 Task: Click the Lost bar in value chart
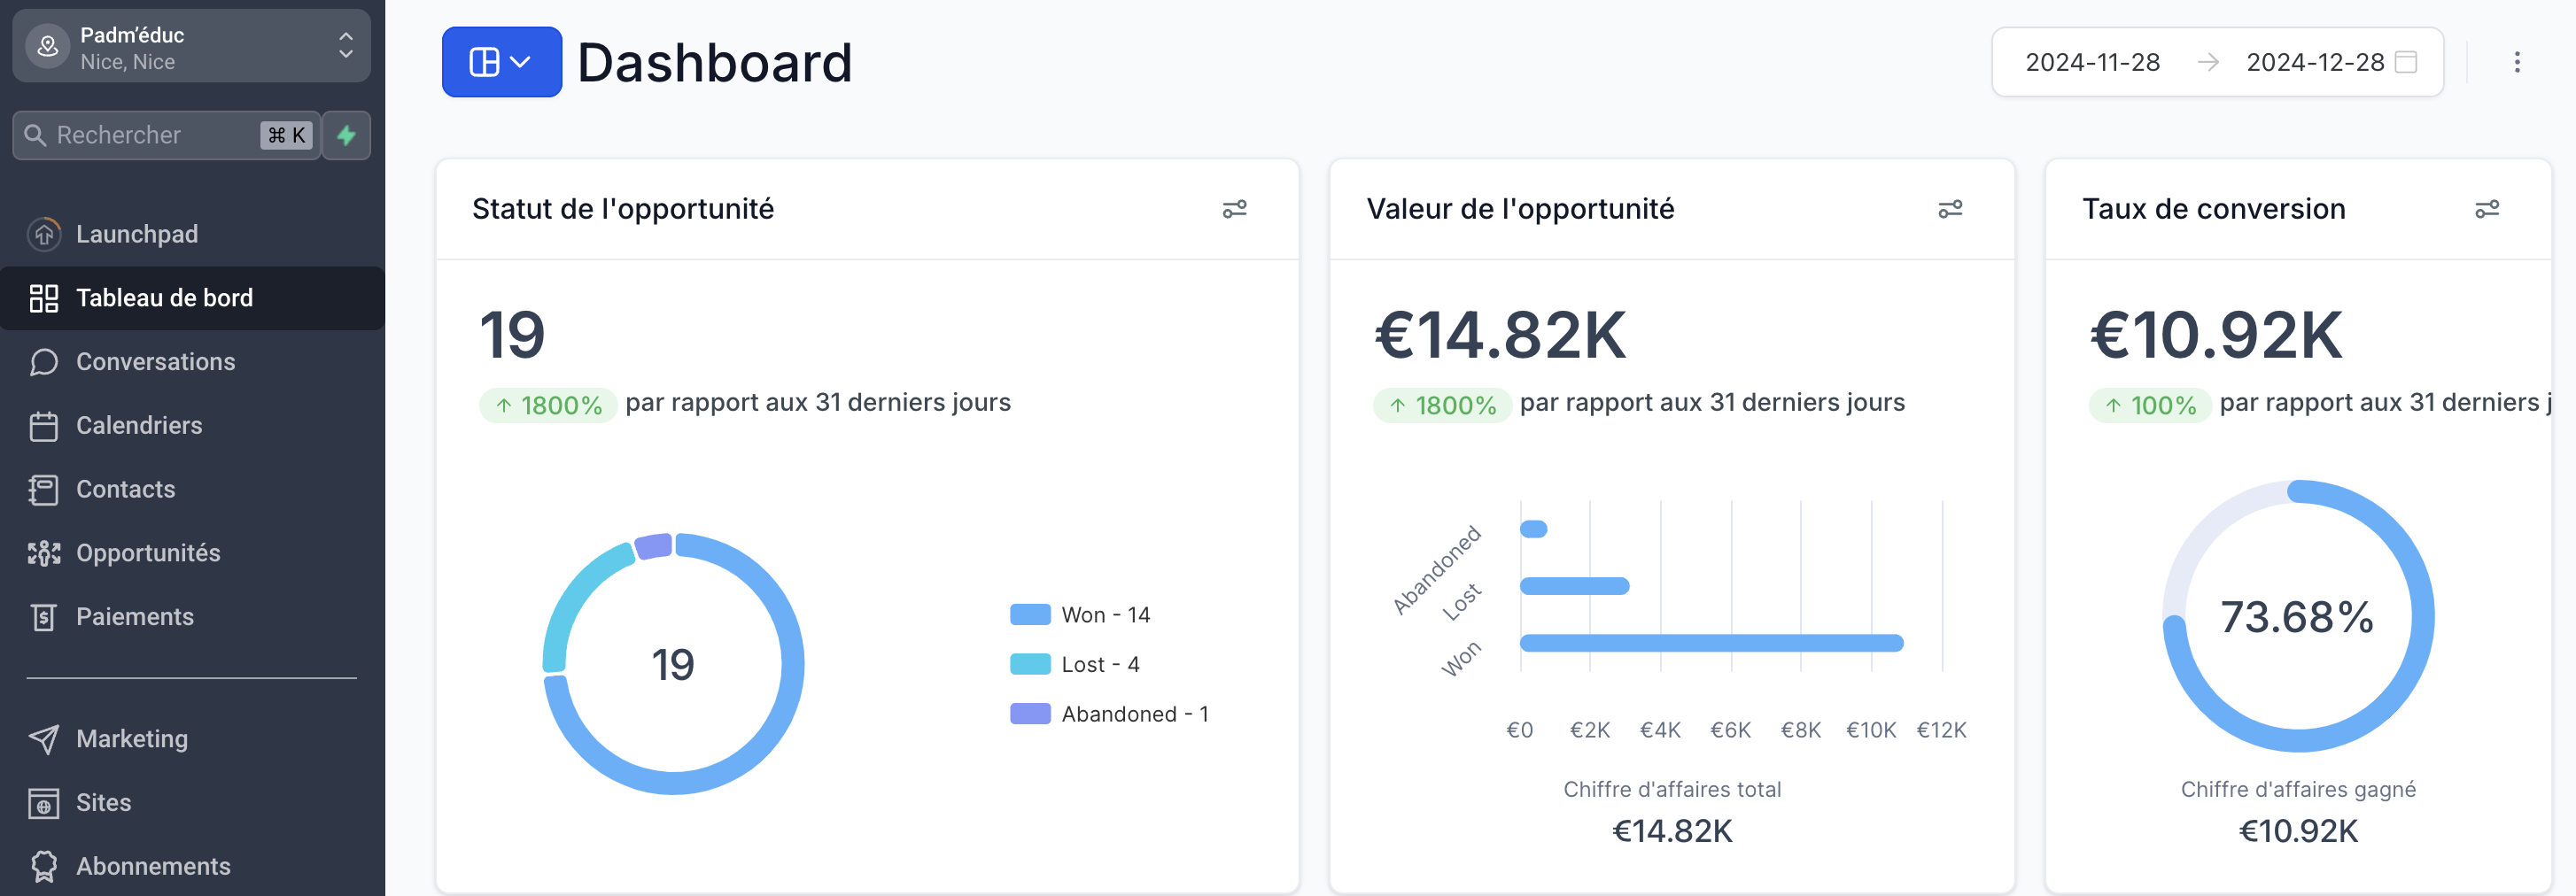coord(1575,586)
